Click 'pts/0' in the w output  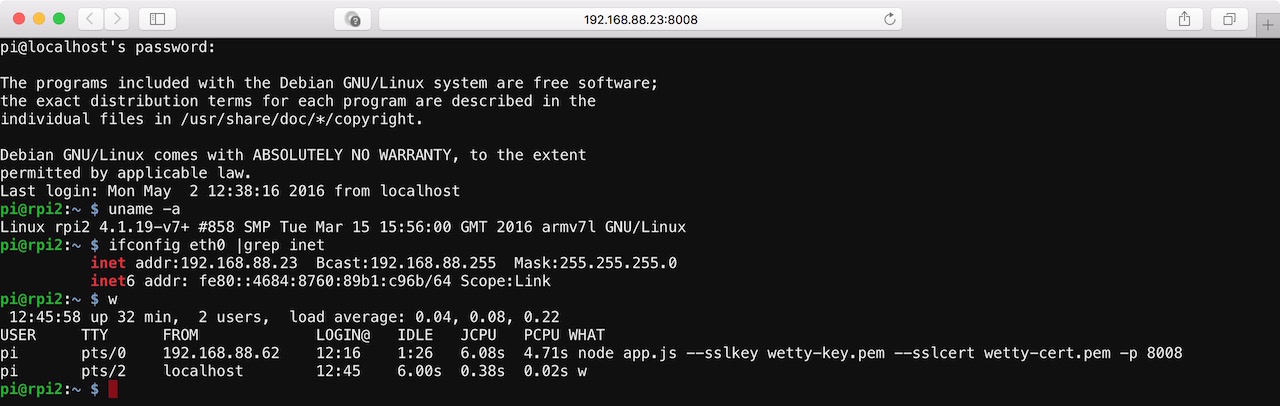click(x=104, y=353)
